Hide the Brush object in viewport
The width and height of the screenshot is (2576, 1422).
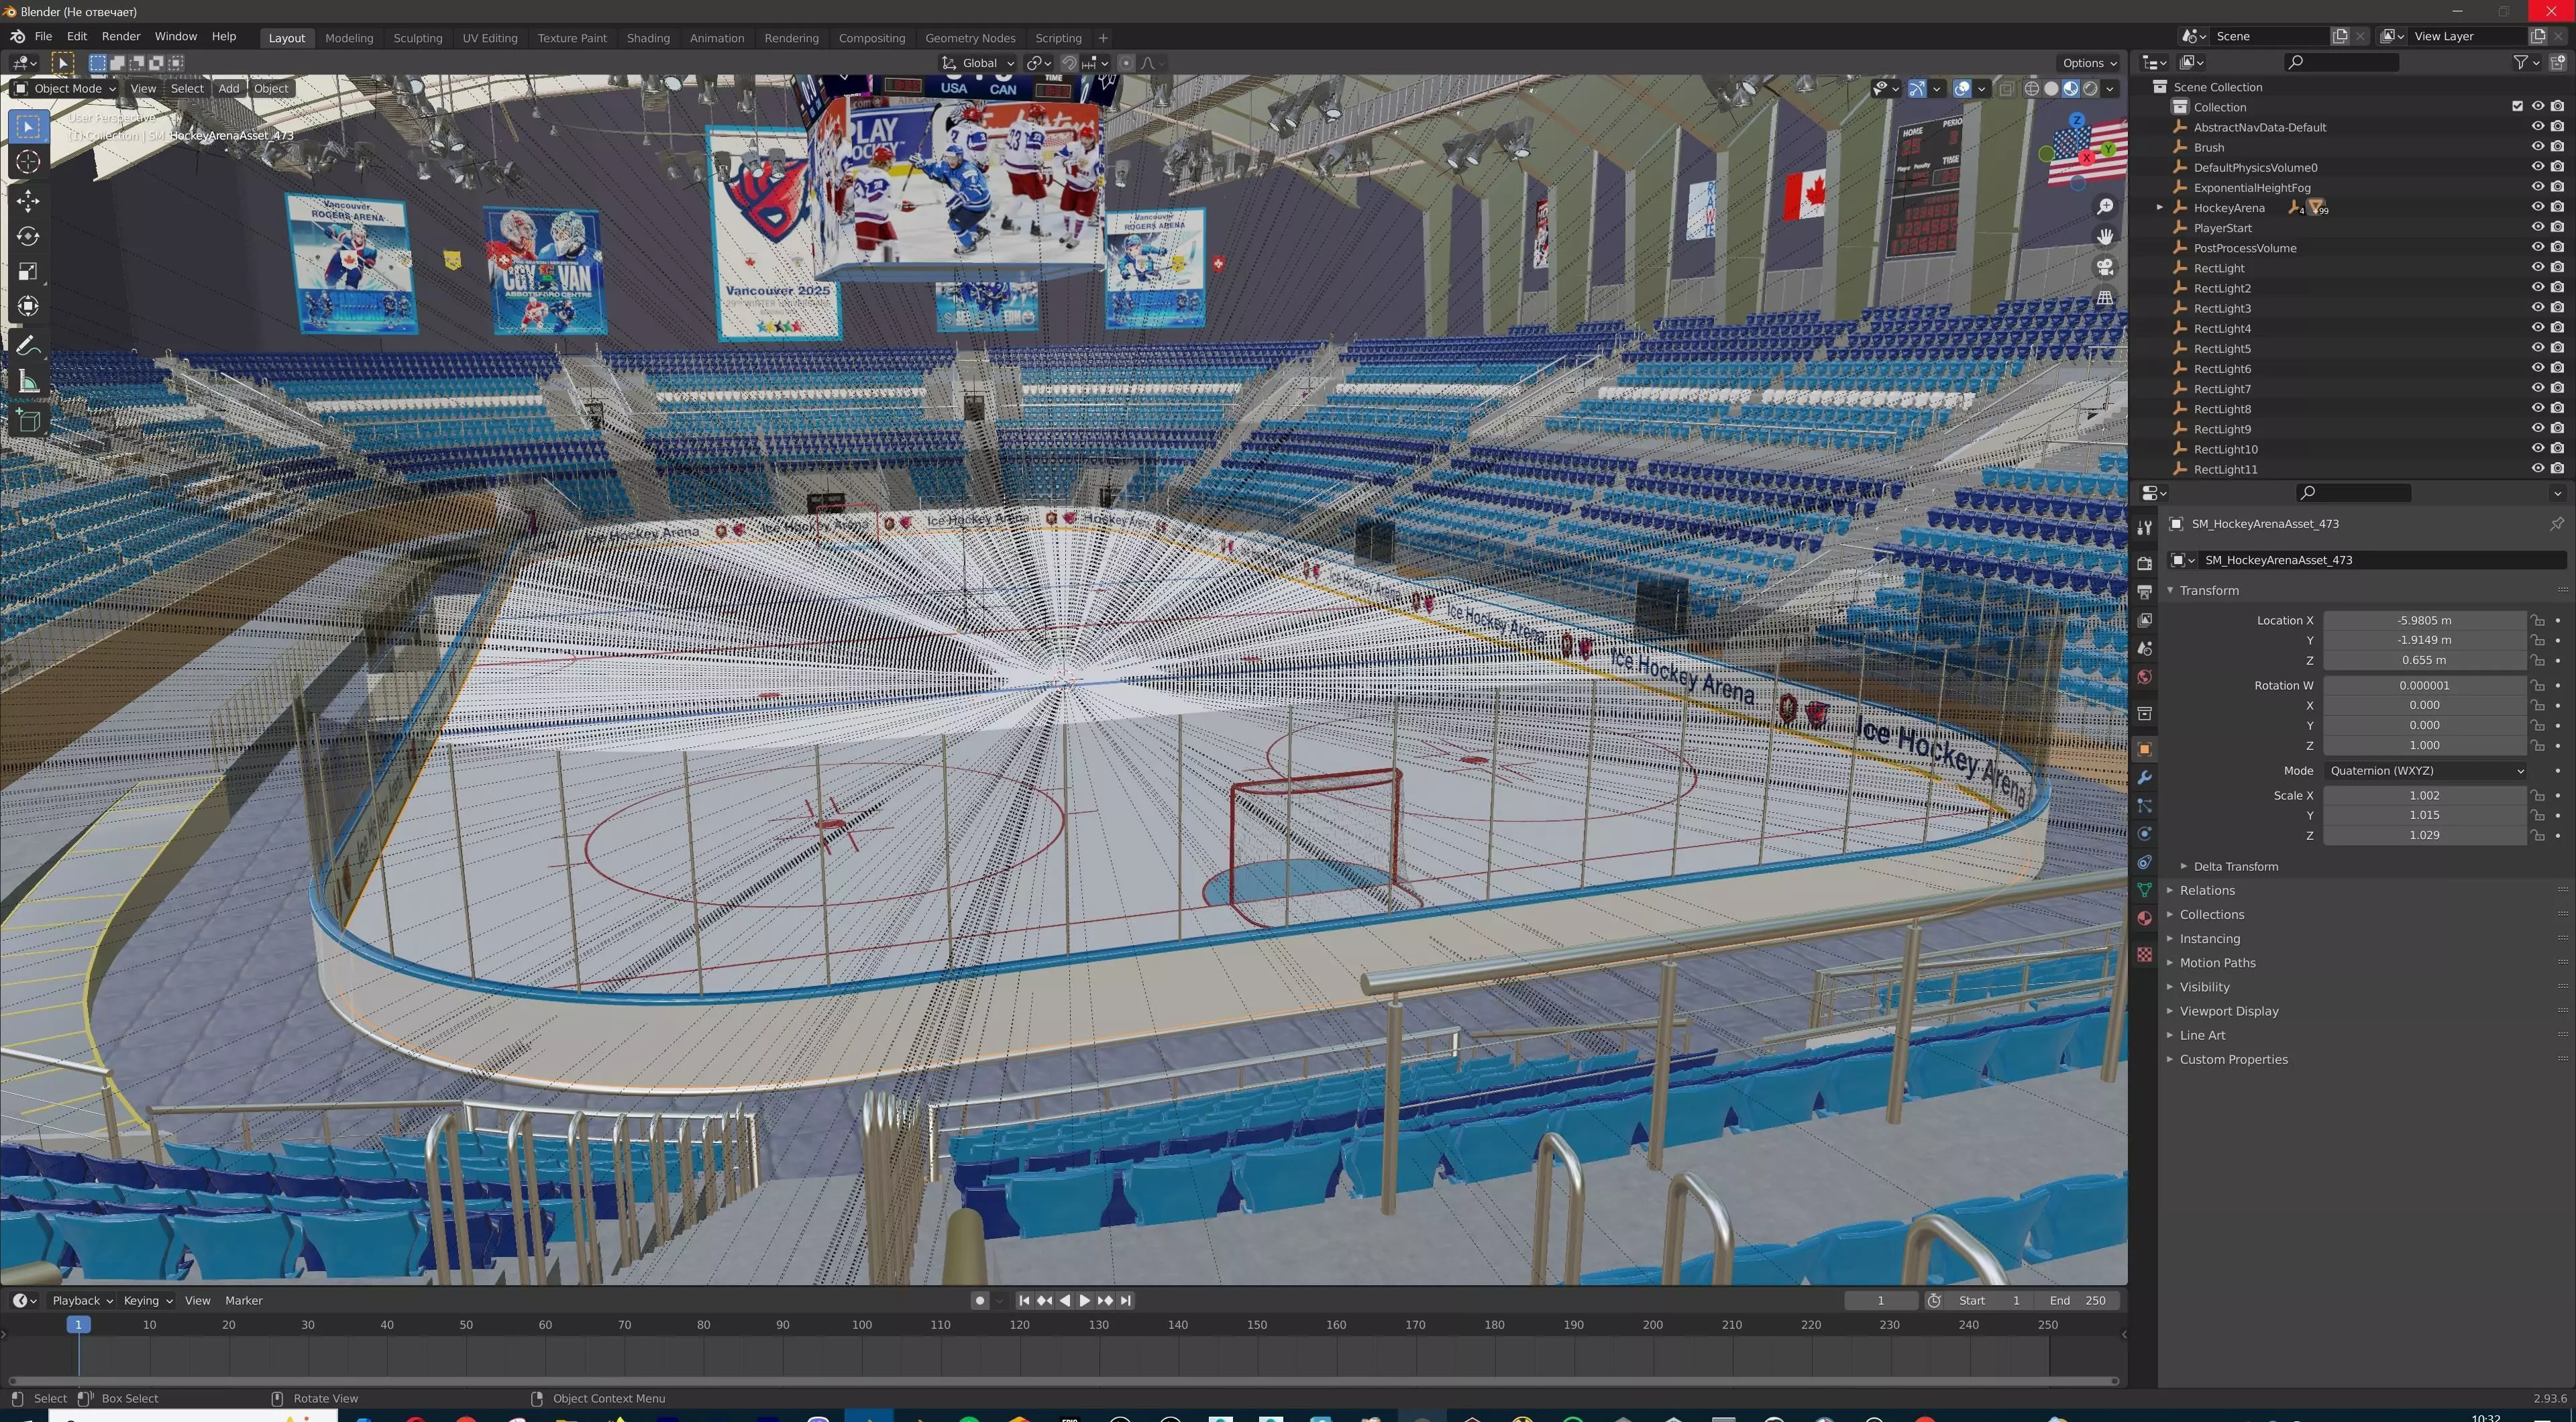2537,146
